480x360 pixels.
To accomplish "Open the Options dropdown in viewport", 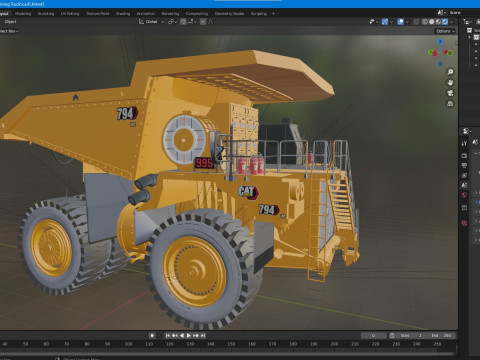I will click(x=445, y=31).
